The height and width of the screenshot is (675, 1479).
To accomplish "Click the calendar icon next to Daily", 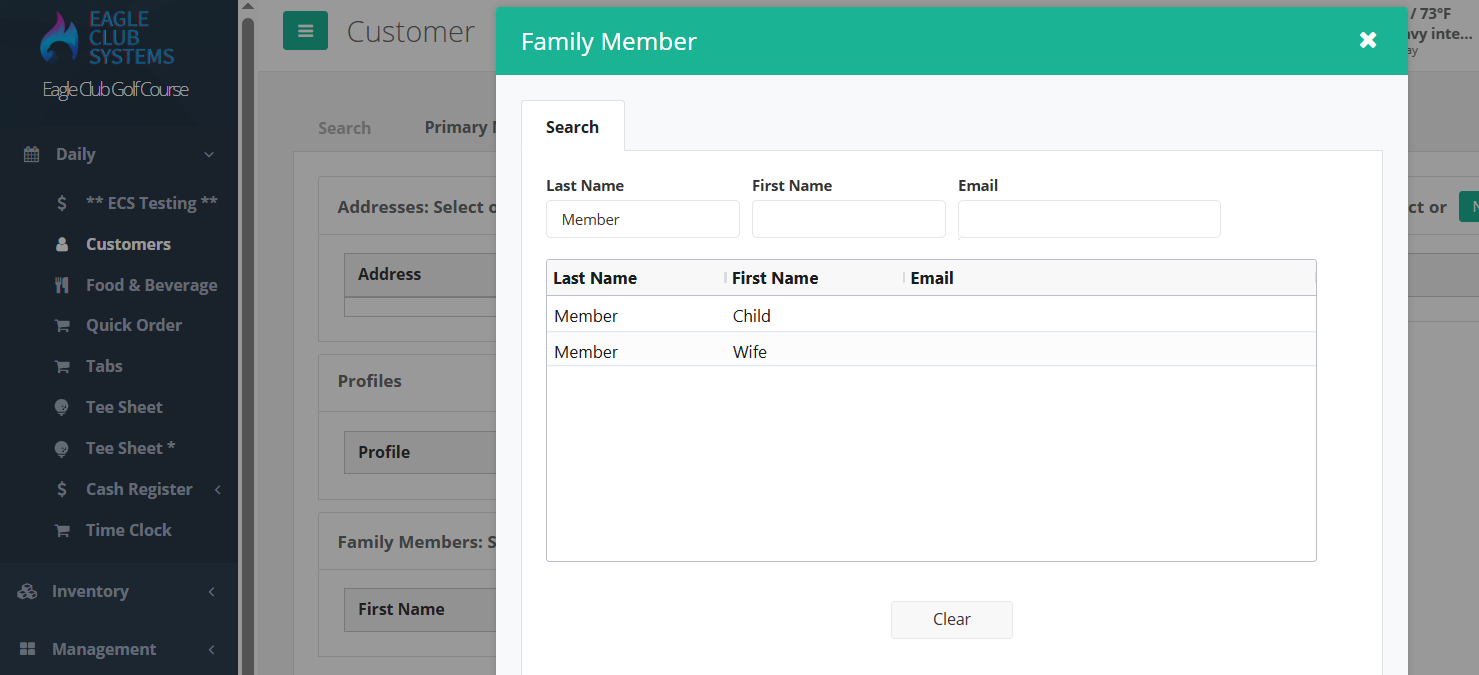I will tap(31, 154).
